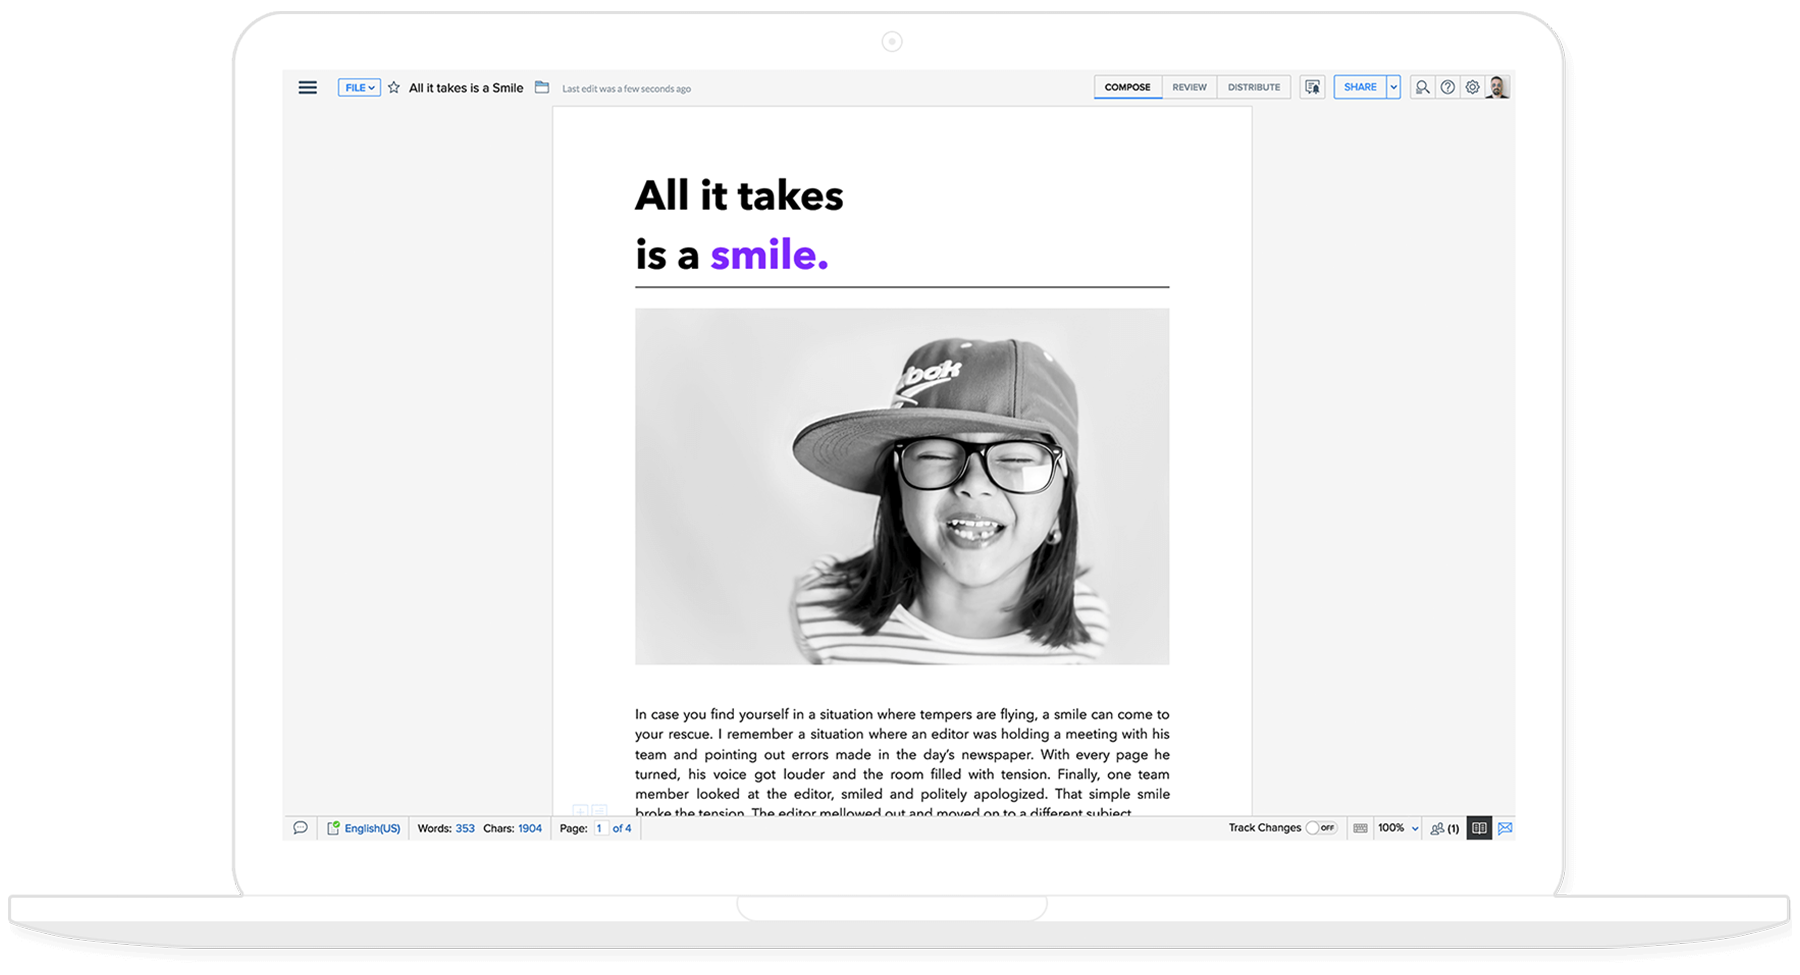Click the SHARE button
Screen dimensions: 1800x975
click(1360, 88)
